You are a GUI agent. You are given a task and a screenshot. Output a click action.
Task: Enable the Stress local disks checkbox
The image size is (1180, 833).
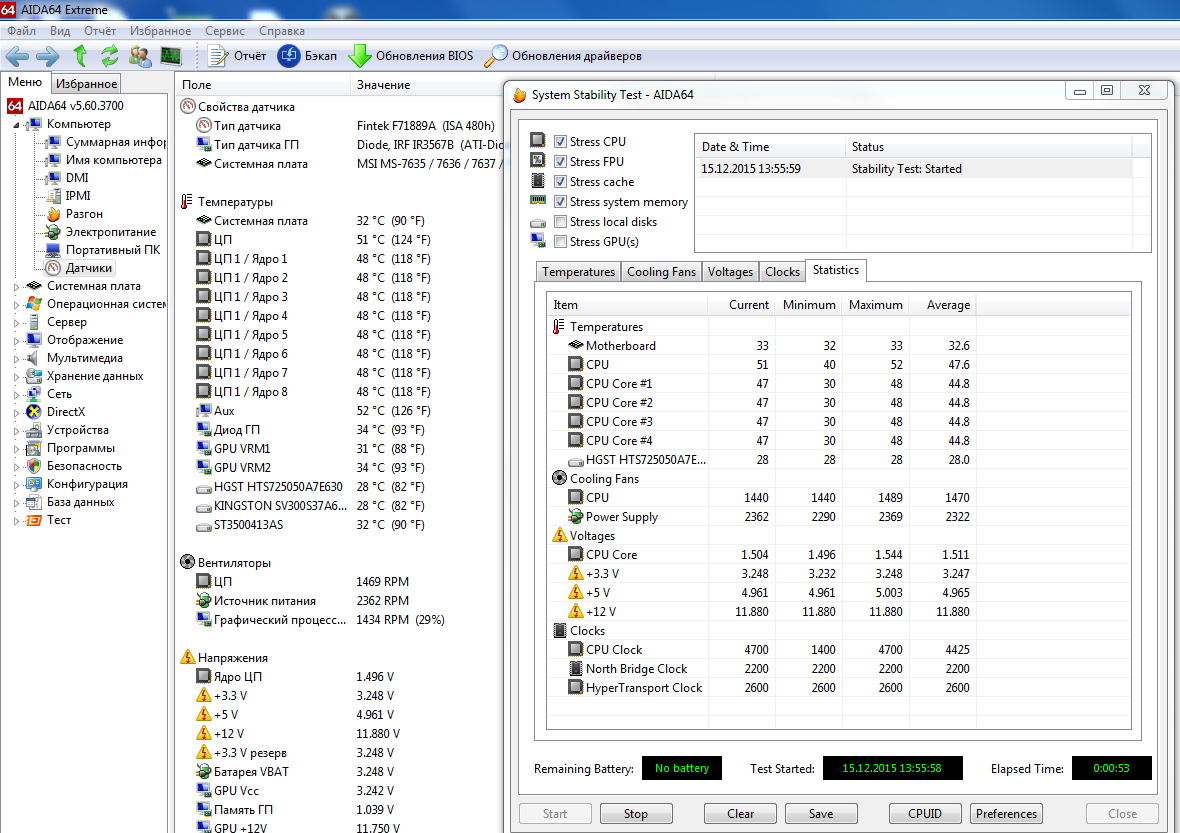pyautogui.click(x=560, y=222)
